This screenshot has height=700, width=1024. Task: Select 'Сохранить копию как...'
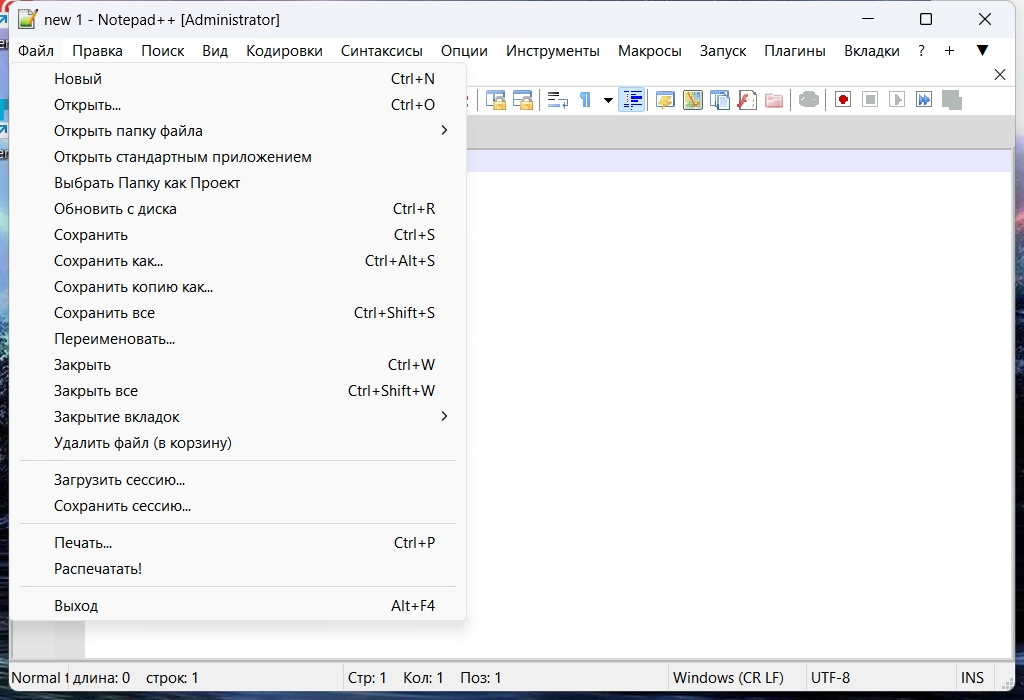coord(238,287)
